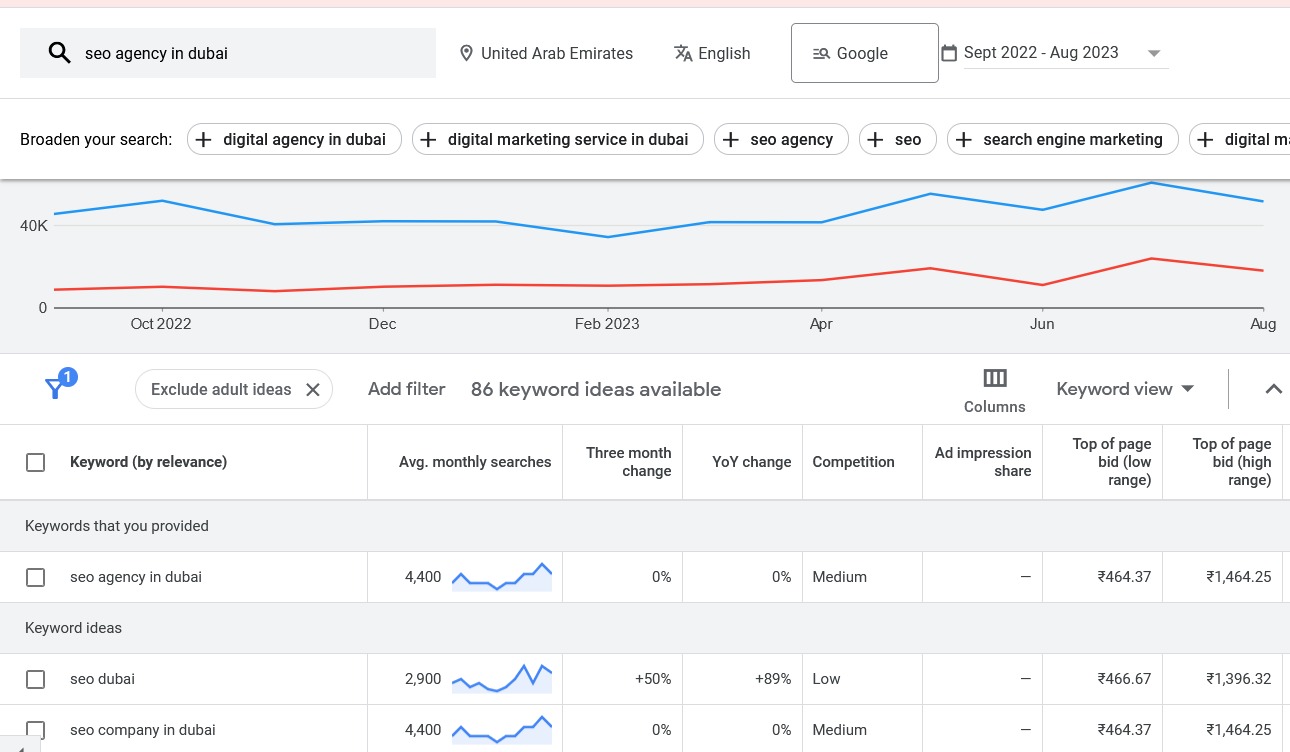
Task: Click plus icon on seo agency chip
Action: pos(731,140)
